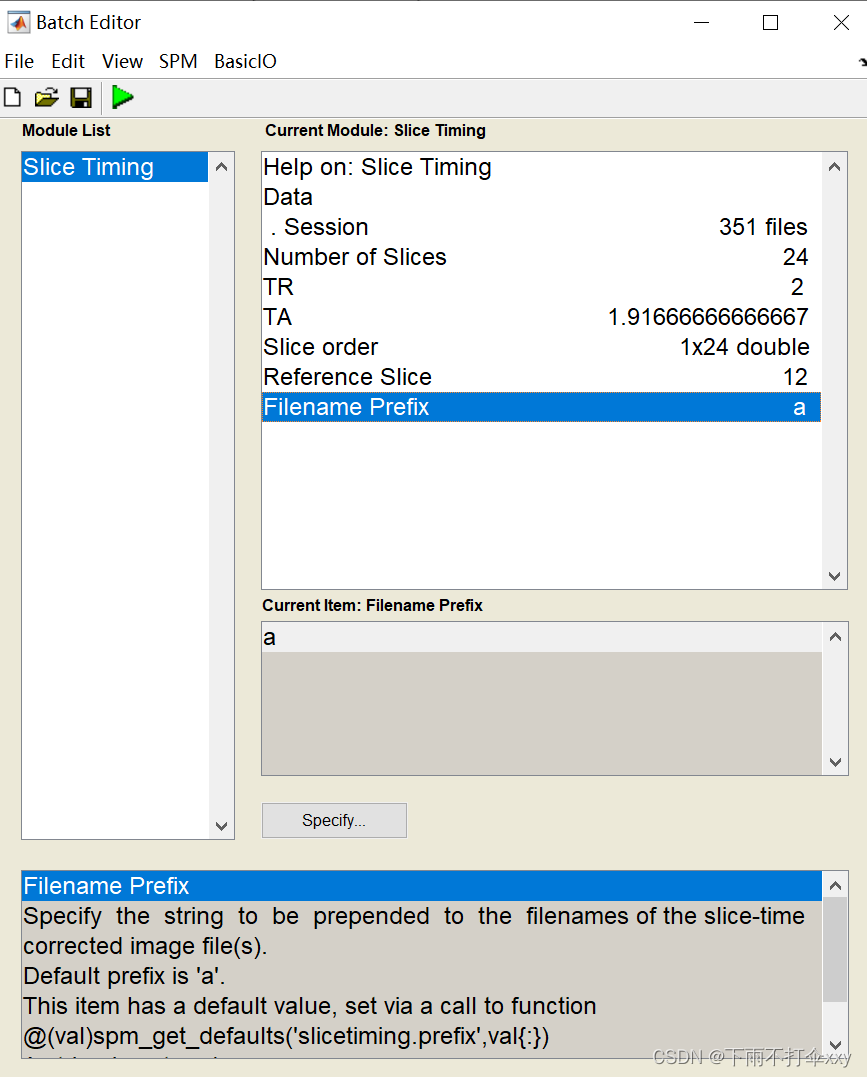Click the MATLAB icon in title bar
This screenshot has width=867, height=1077.
coord(19,23)
